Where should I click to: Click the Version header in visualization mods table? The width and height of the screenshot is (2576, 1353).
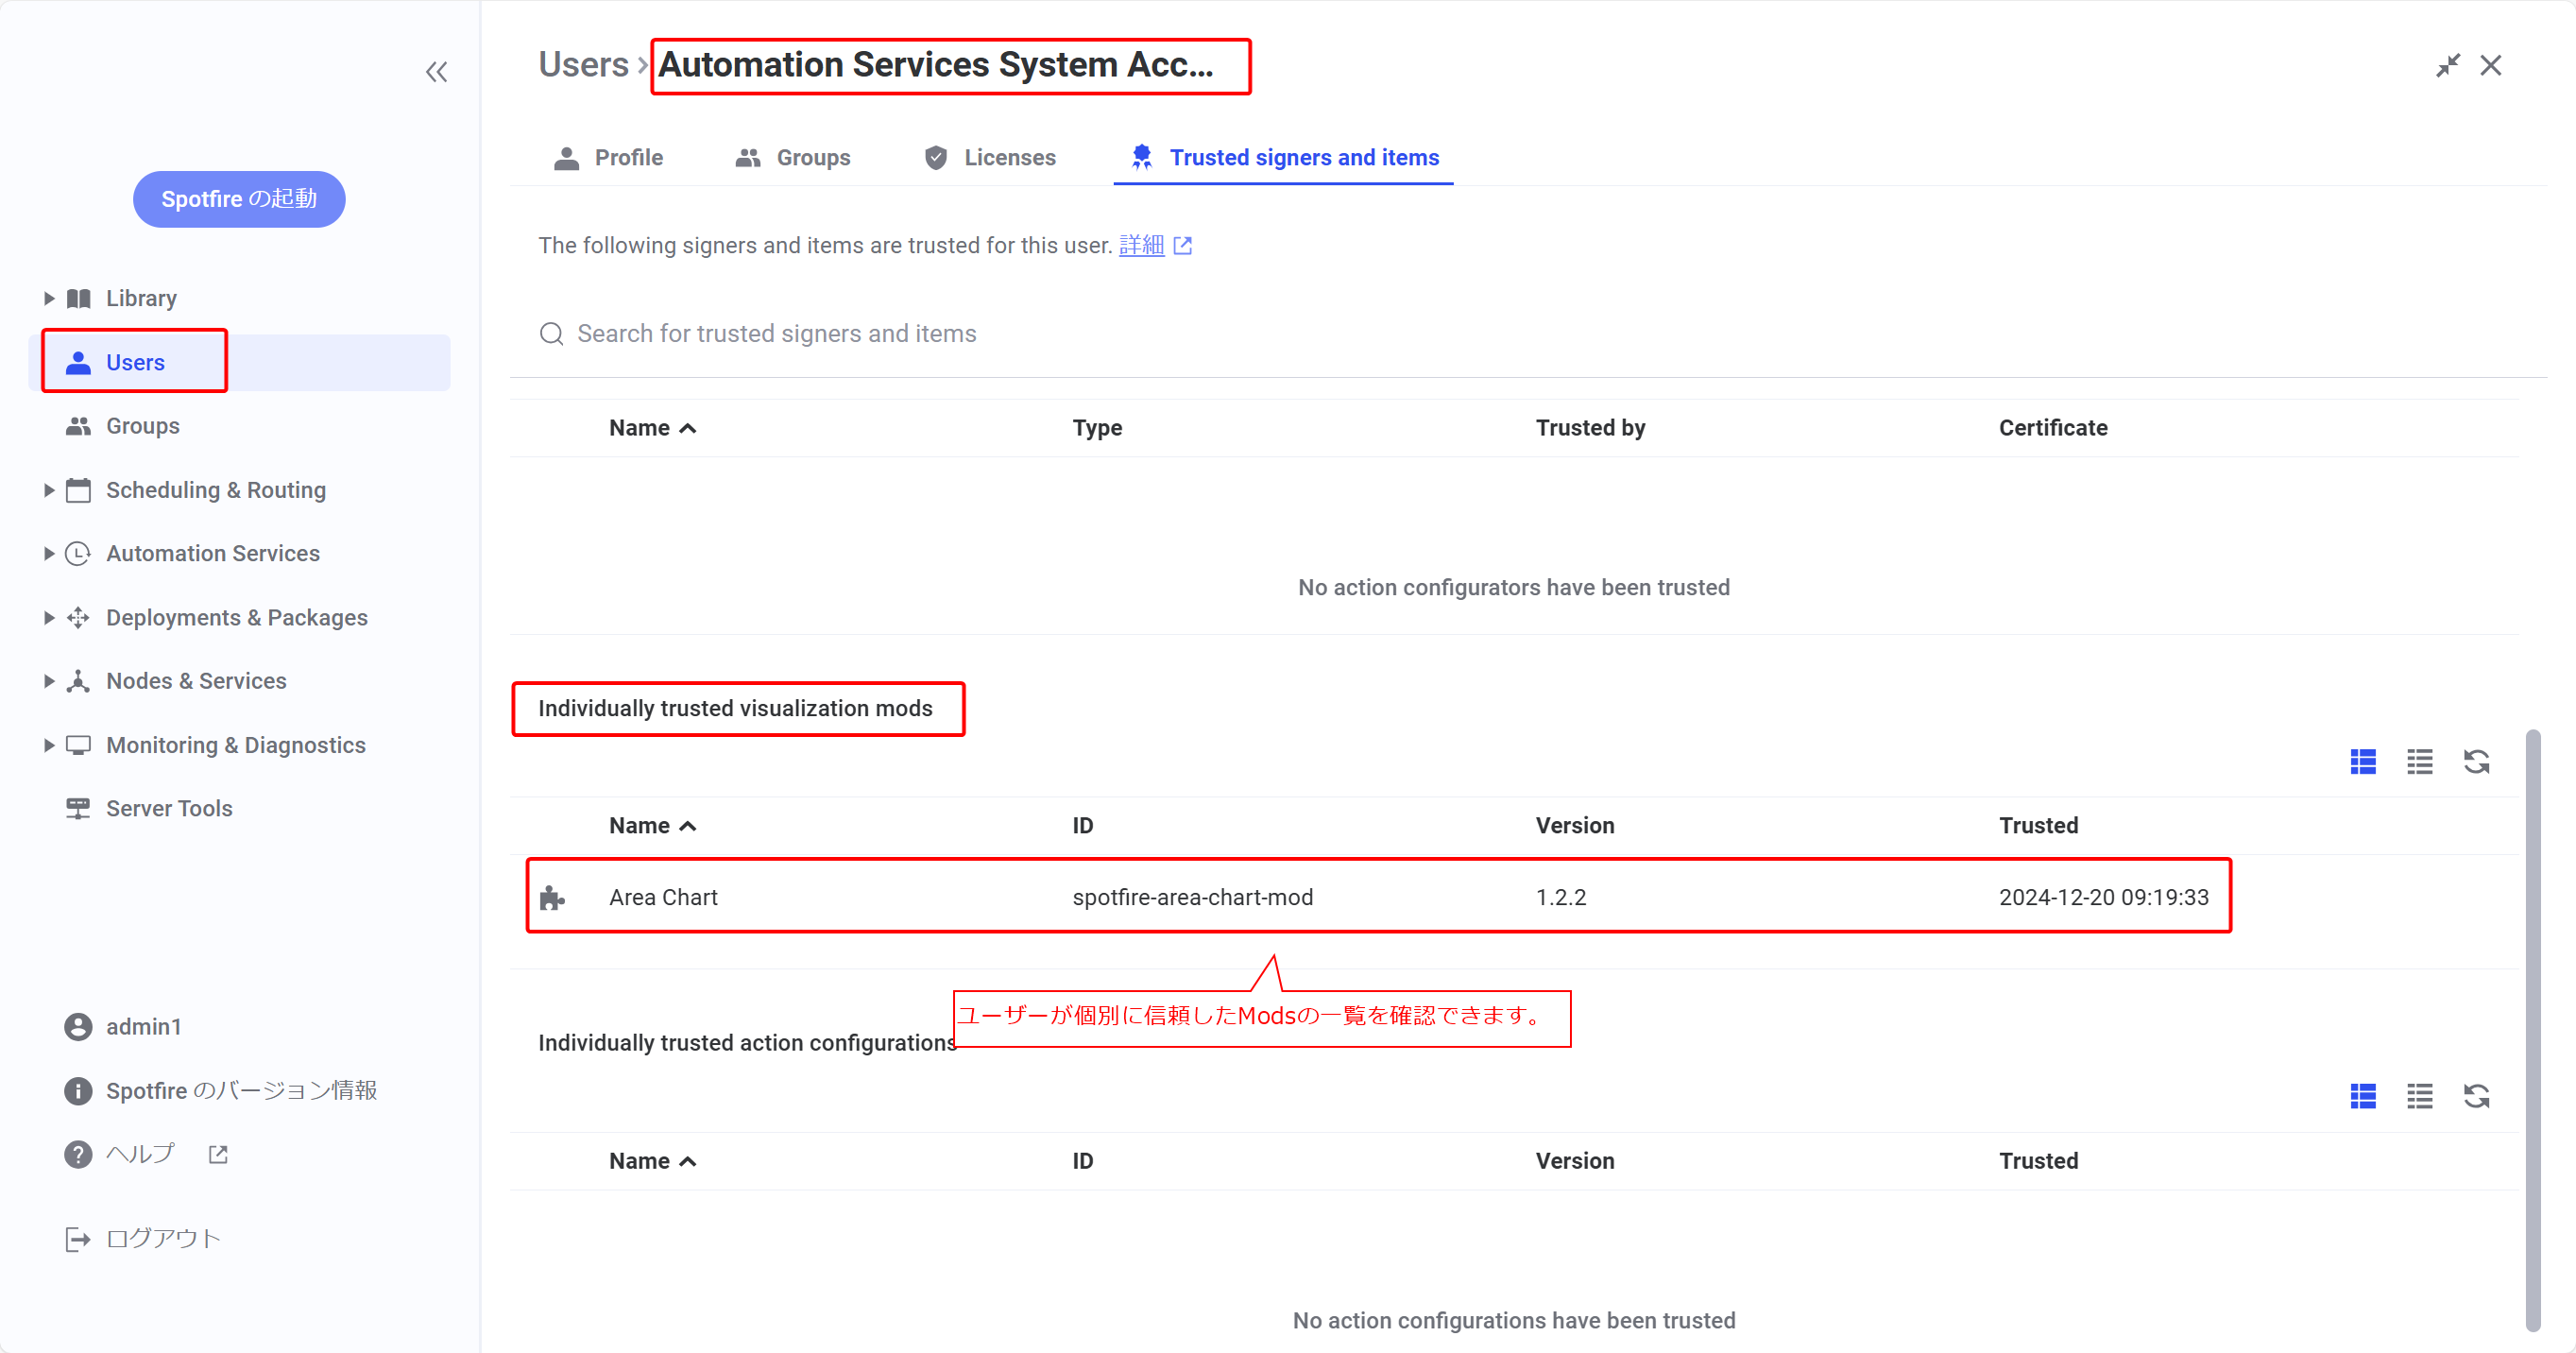1575,826
